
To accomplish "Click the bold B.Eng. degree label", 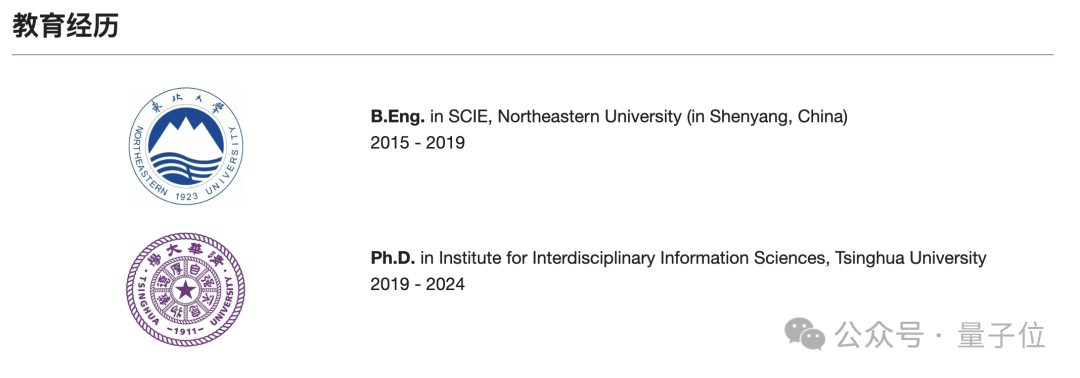I will tap(398, 116).
